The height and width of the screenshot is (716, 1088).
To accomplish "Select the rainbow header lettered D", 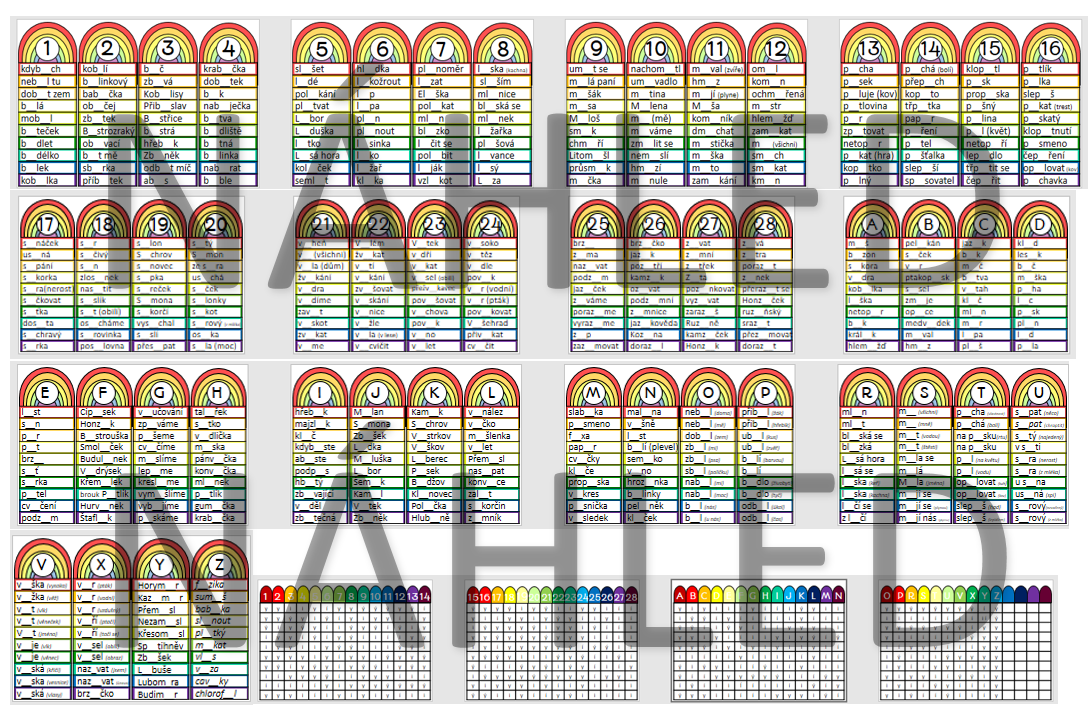I will click(1039, 221).
